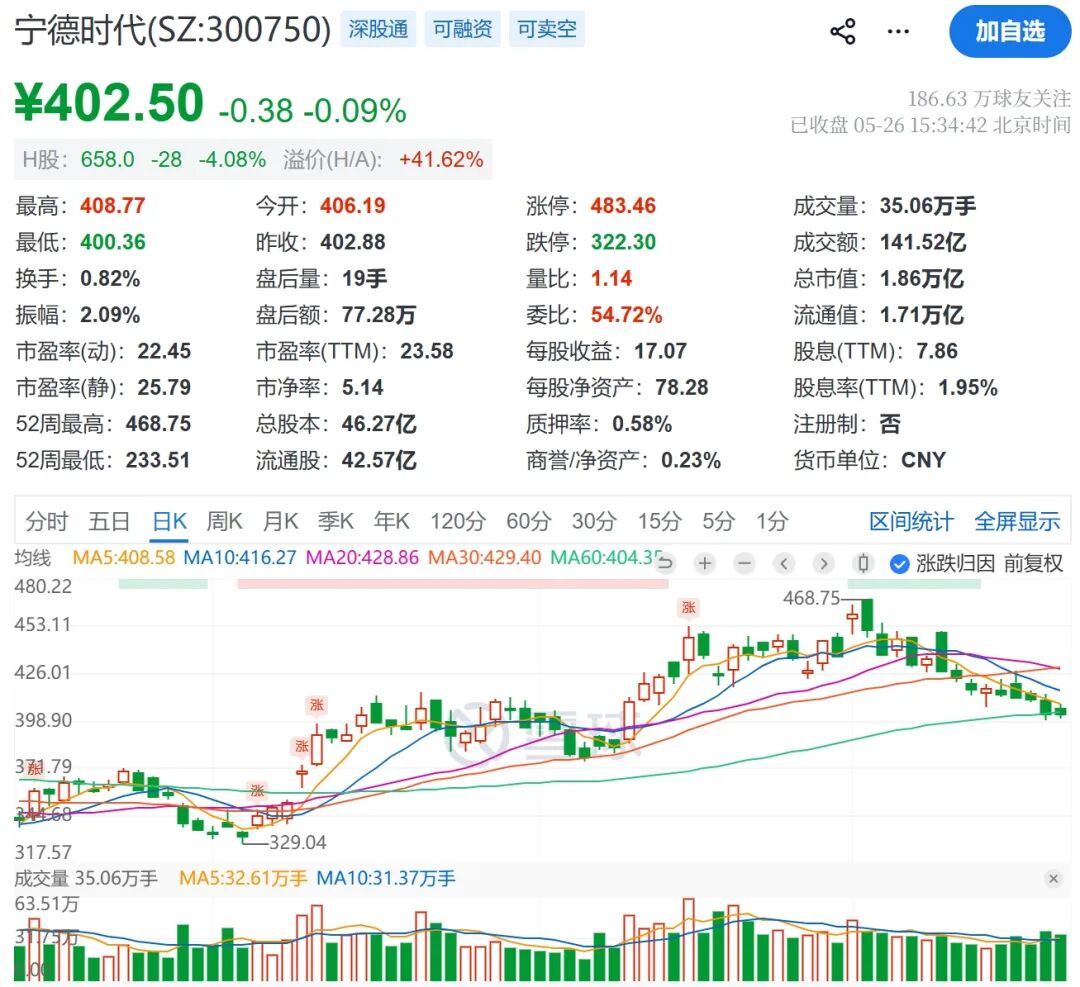The height and width of the screenshot is (987, 1080).
Task: Click the MA10:416.27 indicator label
Action: (x=240, y=557)
